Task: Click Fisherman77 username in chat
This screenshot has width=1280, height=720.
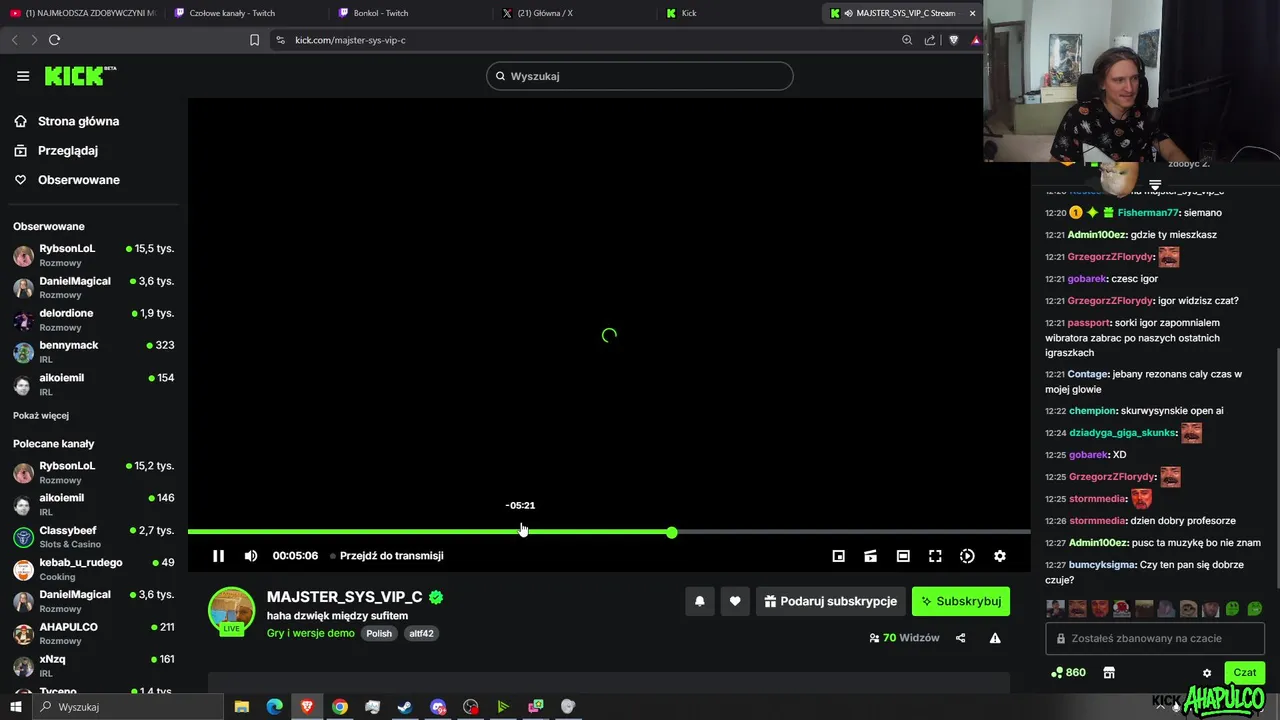Action: click(x=1148, y=213)
